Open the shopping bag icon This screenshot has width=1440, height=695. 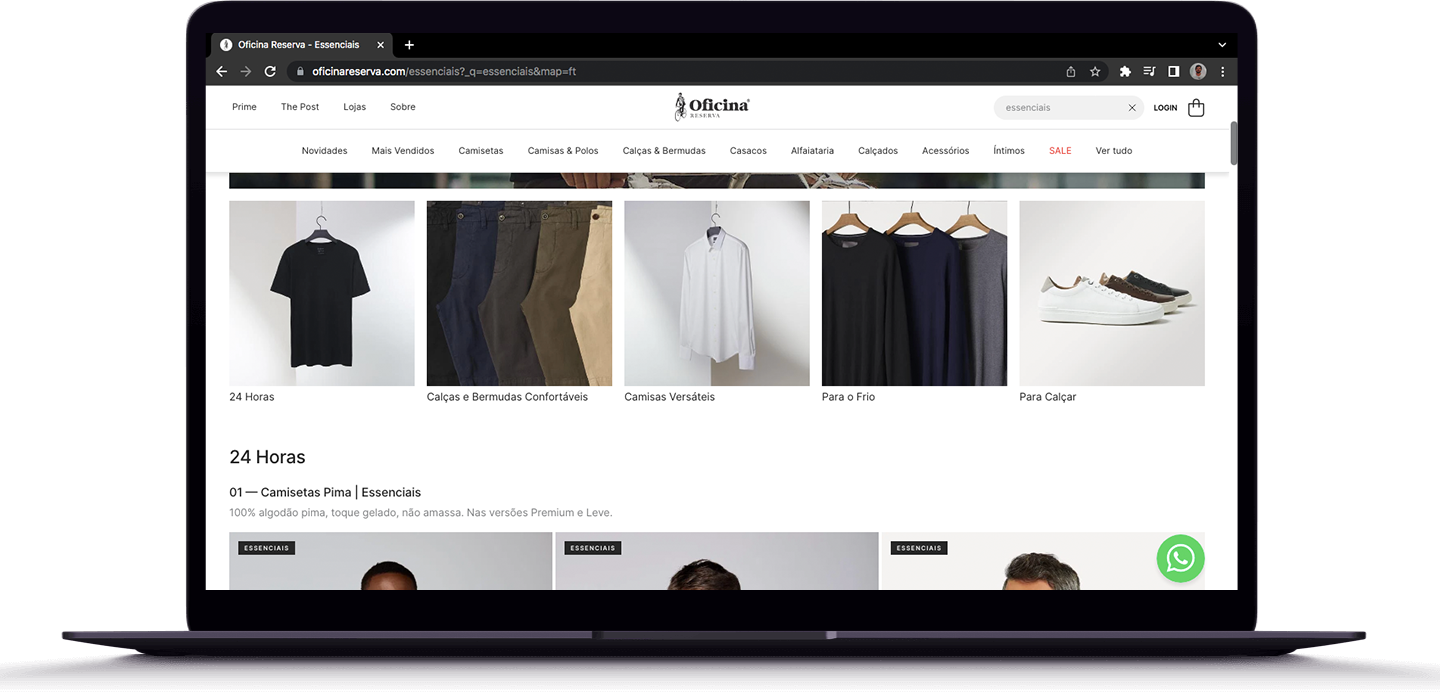point(1196,108)
